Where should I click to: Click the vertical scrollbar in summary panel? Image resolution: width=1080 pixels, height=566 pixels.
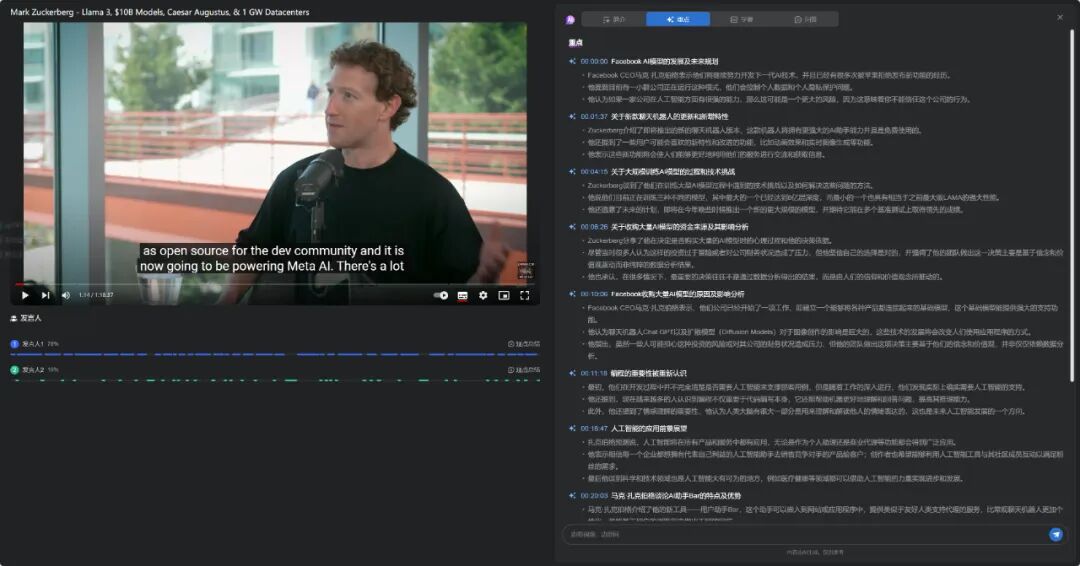point(1072,205)
